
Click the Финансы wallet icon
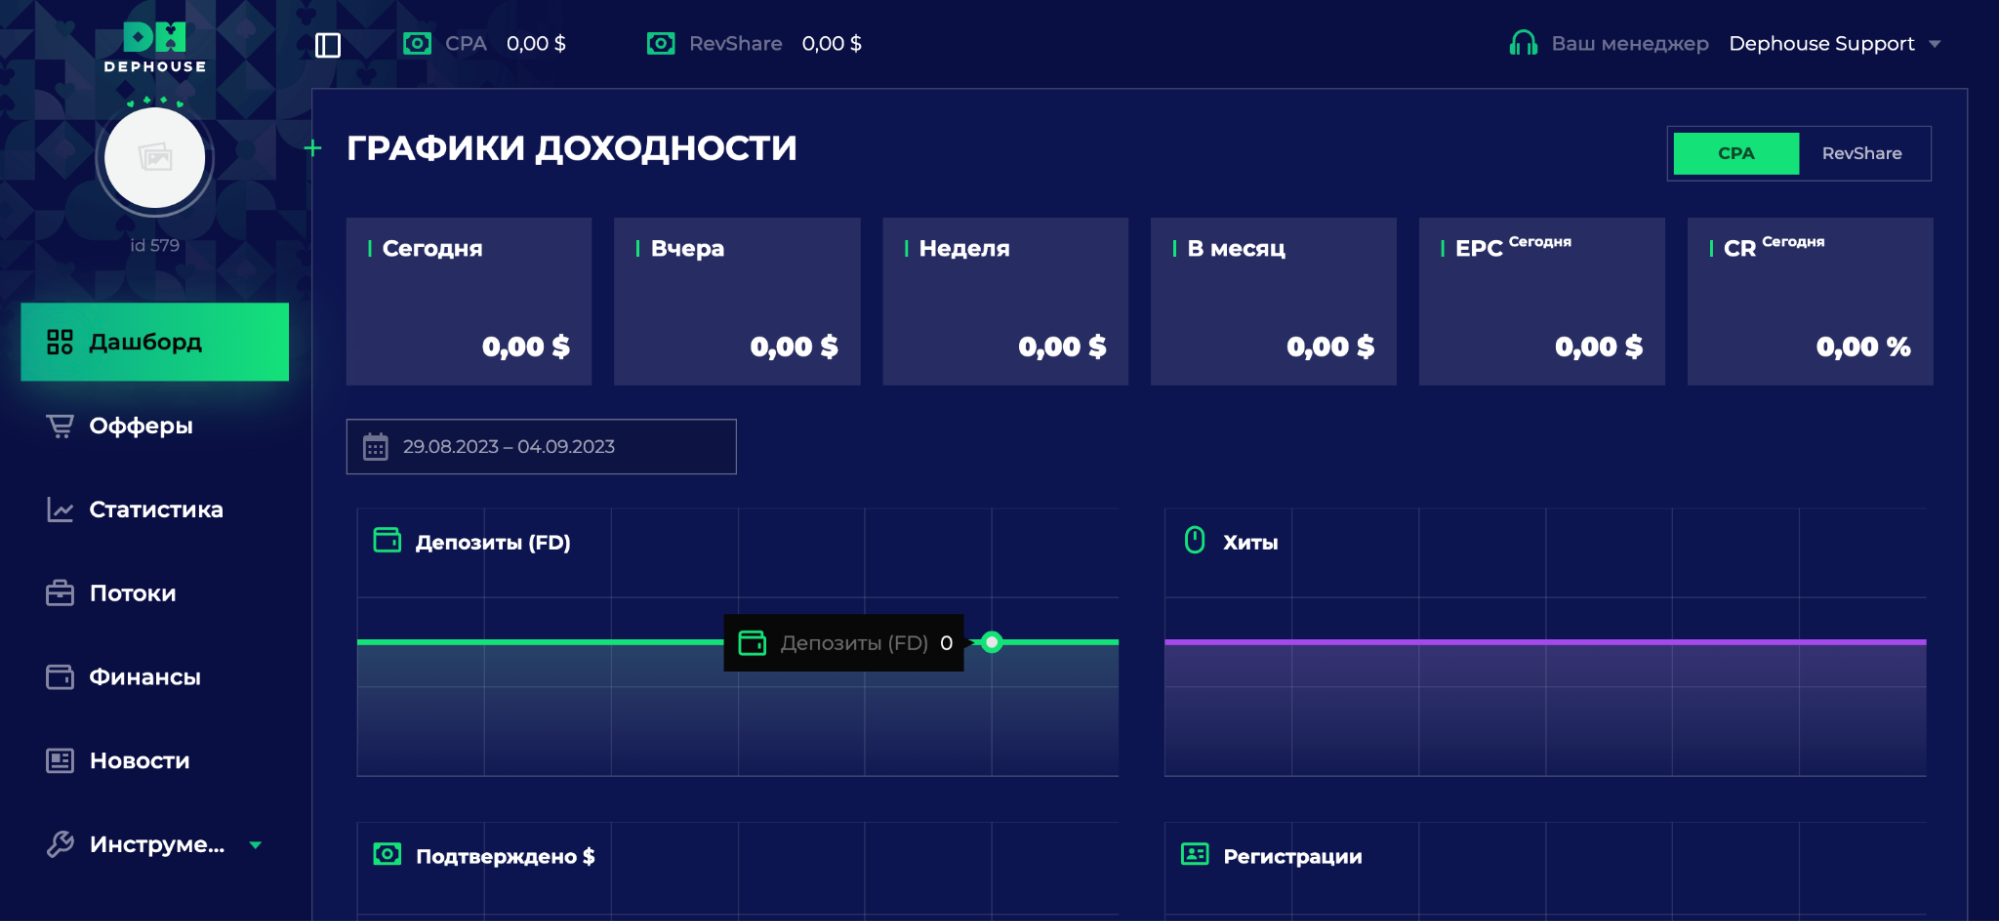point(60,677)
